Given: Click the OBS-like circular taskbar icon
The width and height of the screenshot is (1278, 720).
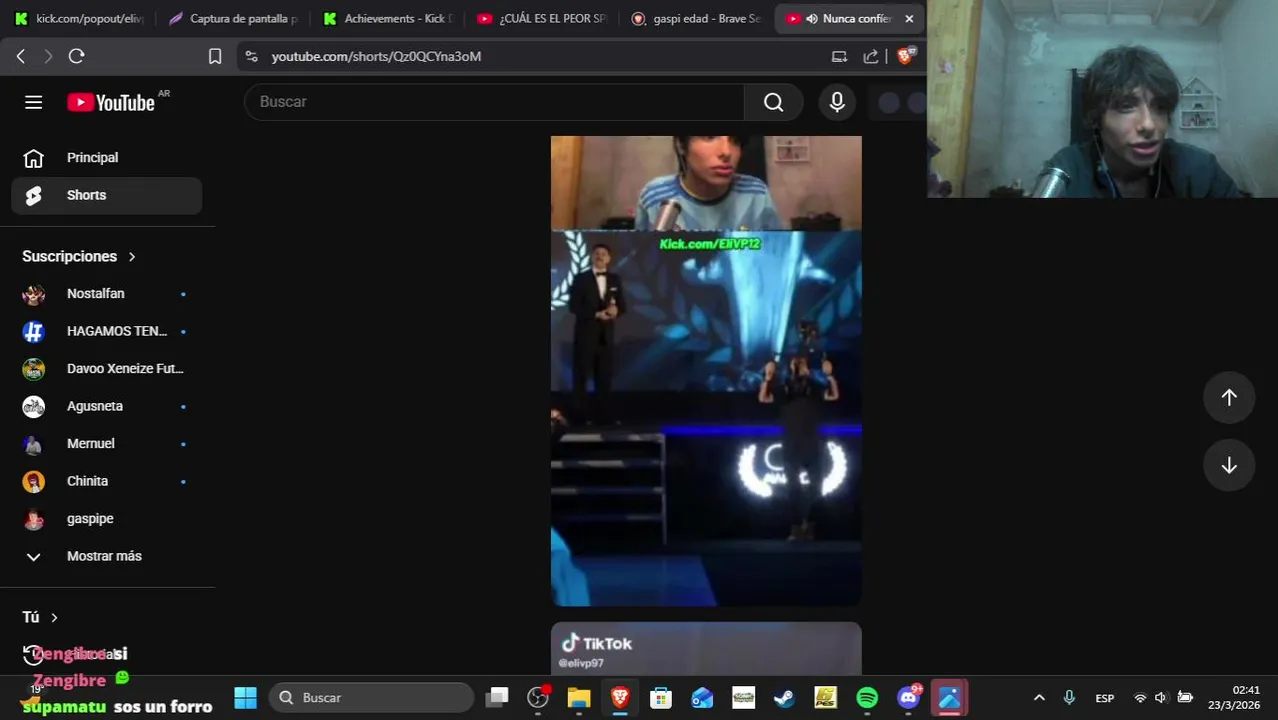Looking at the screenshot, I should (x=538, y=698).
